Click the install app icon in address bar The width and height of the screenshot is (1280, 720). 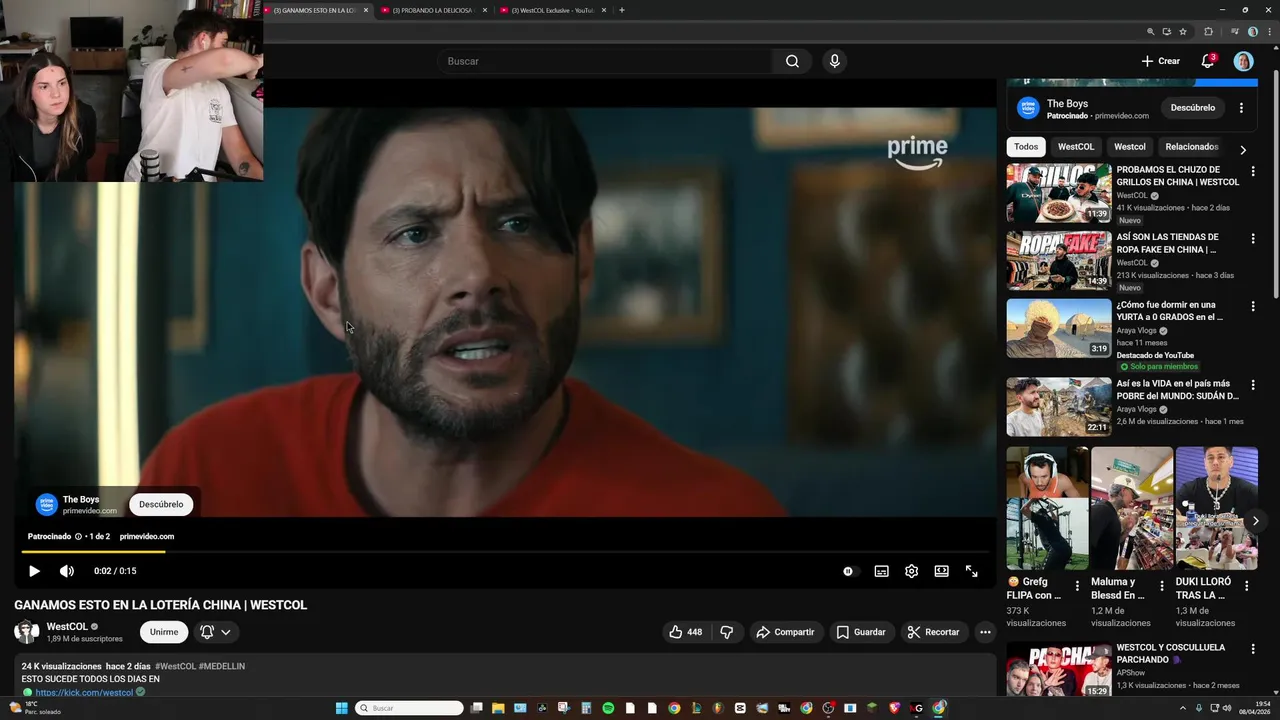(1166, 32)
